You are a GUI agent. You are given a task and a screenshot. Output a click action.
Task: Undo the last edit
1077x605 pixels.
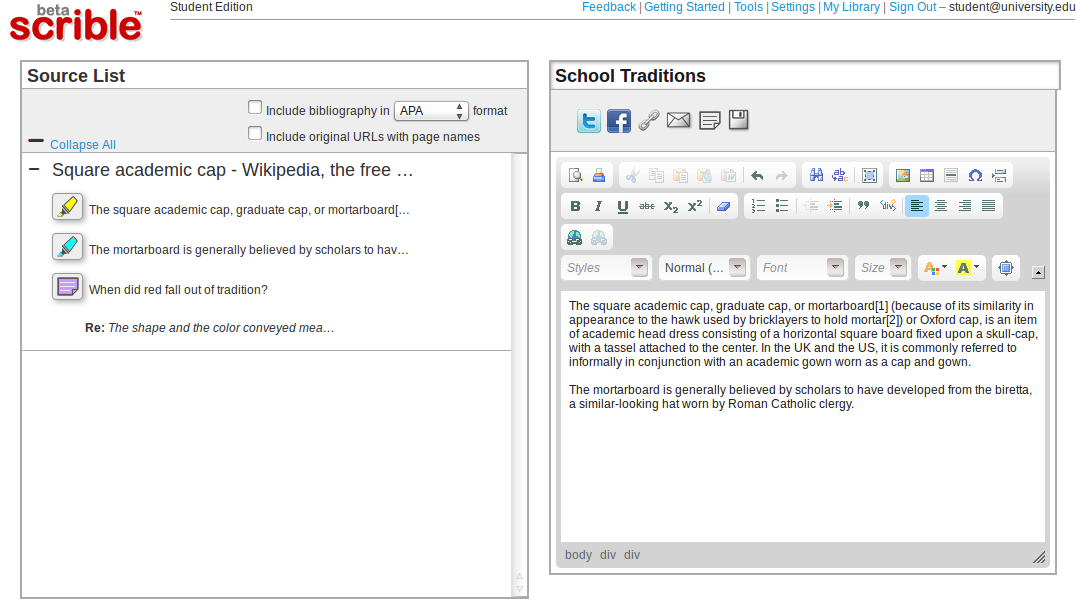coord(757,176)
